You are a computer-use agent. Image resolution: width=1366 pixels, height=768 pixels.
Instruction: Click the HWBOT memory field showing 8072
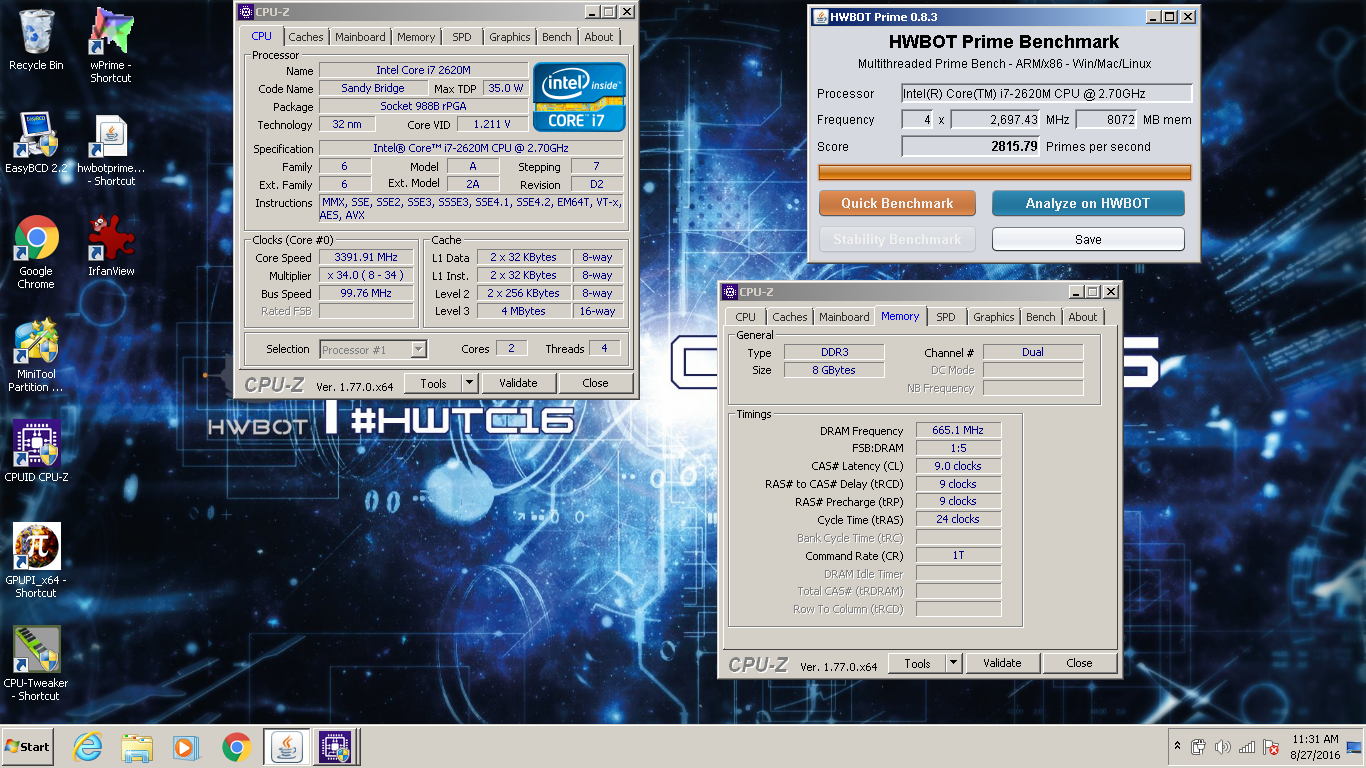(1107, 120)
